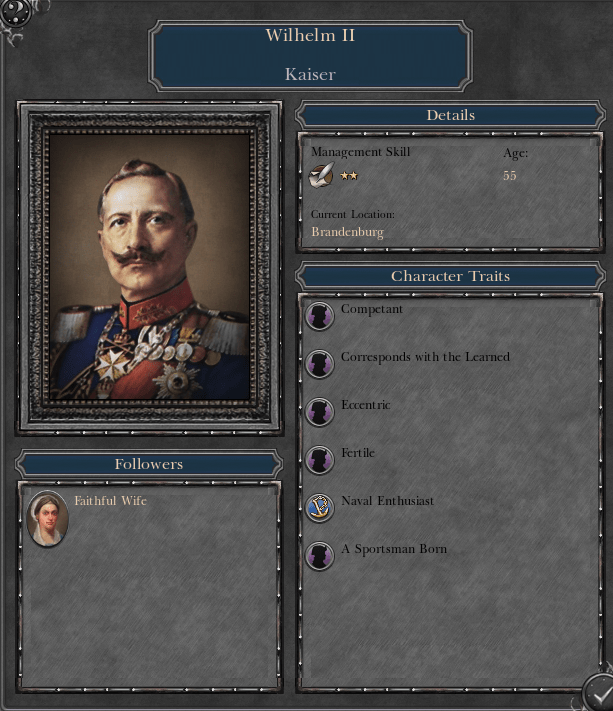
Task: Click the Fertile trait icon
Action: click(x=319, y=460)
